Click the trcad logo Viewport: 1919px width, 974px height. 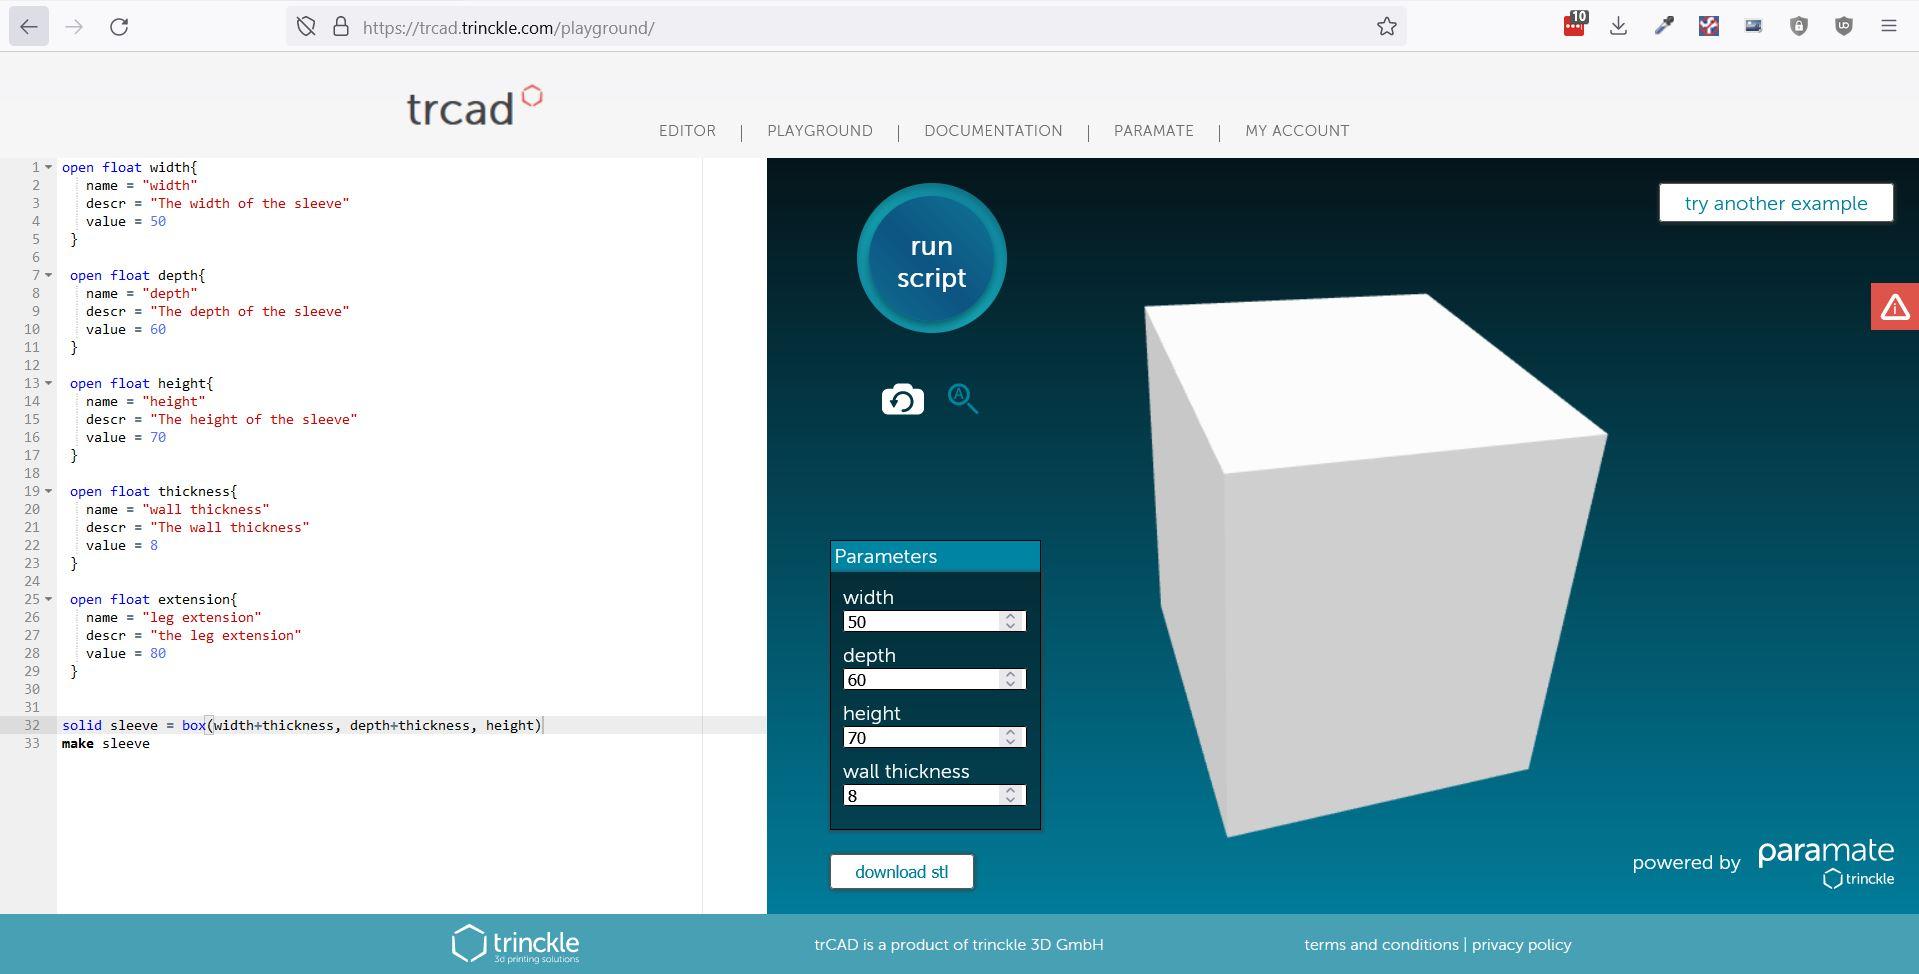tap(473, 106)
